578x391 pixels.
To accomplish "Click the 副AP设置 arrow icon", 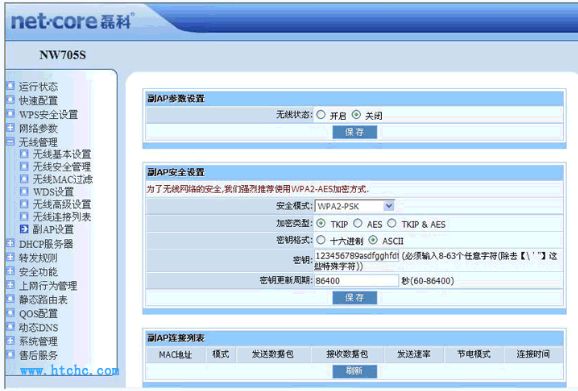I will click(x=24, y=229).
